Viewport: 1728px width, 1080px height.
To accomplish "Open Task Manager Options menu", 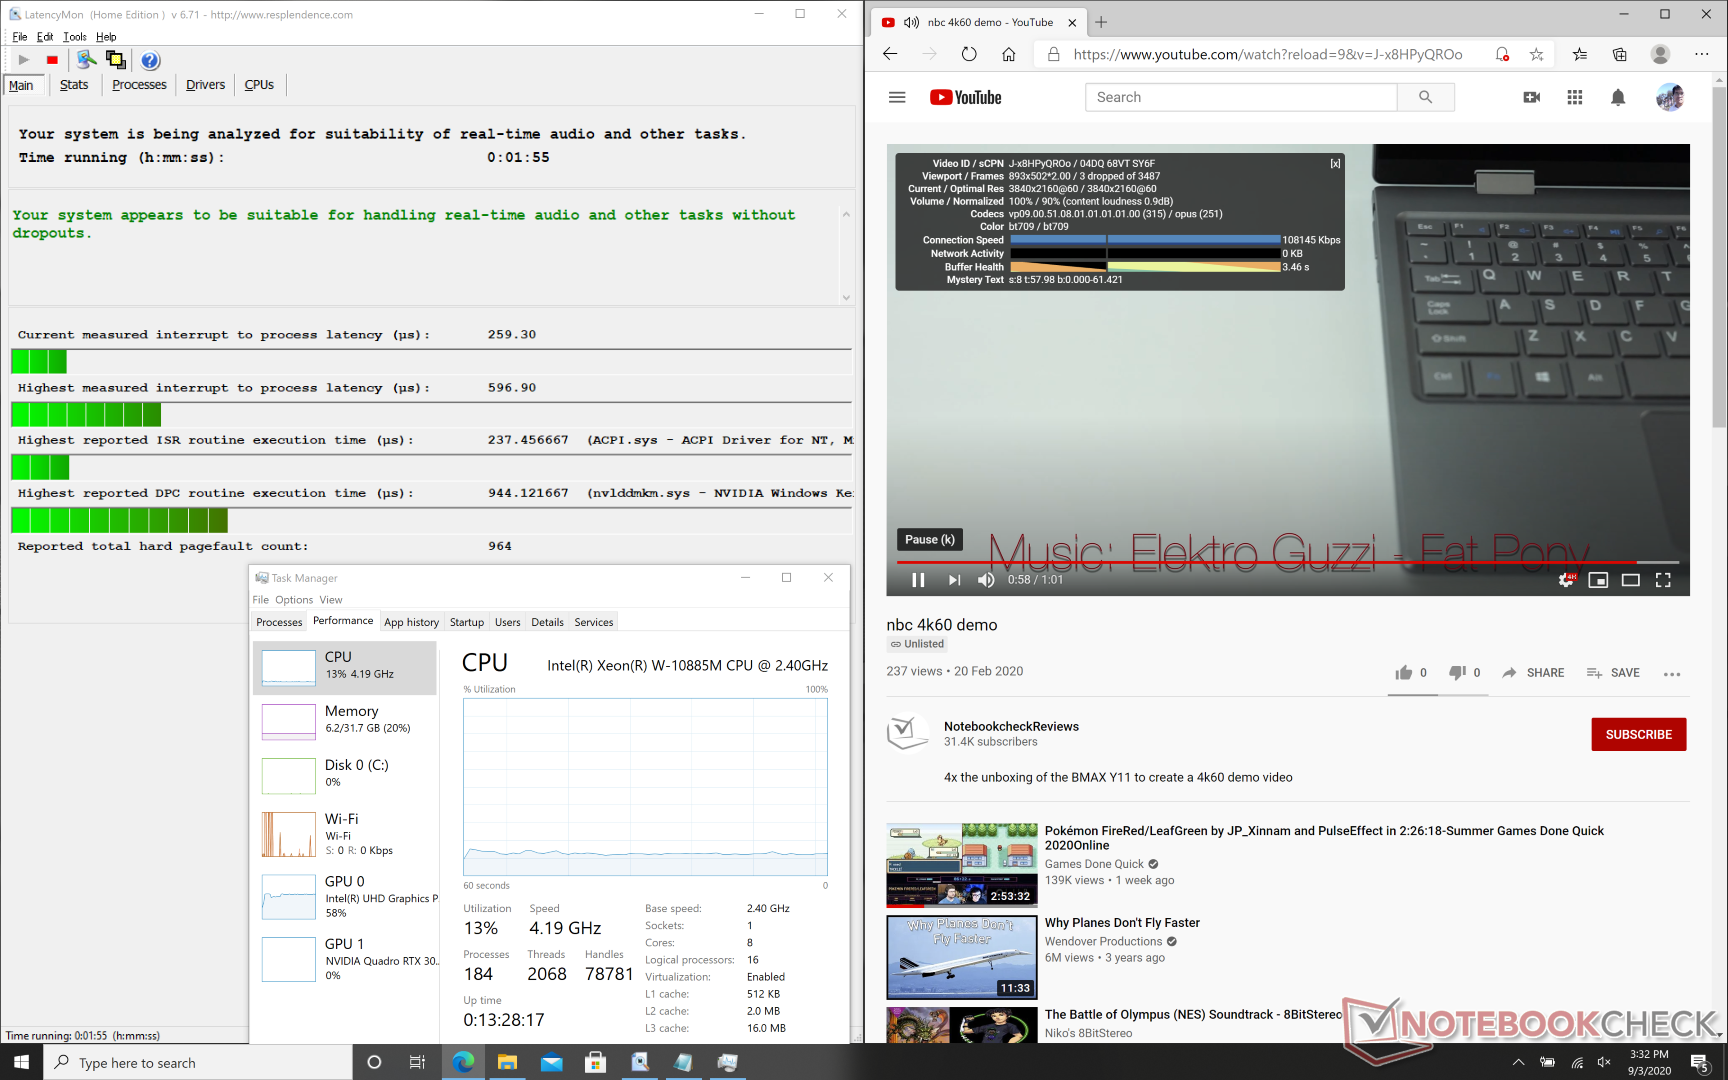I will click(294, 600).
